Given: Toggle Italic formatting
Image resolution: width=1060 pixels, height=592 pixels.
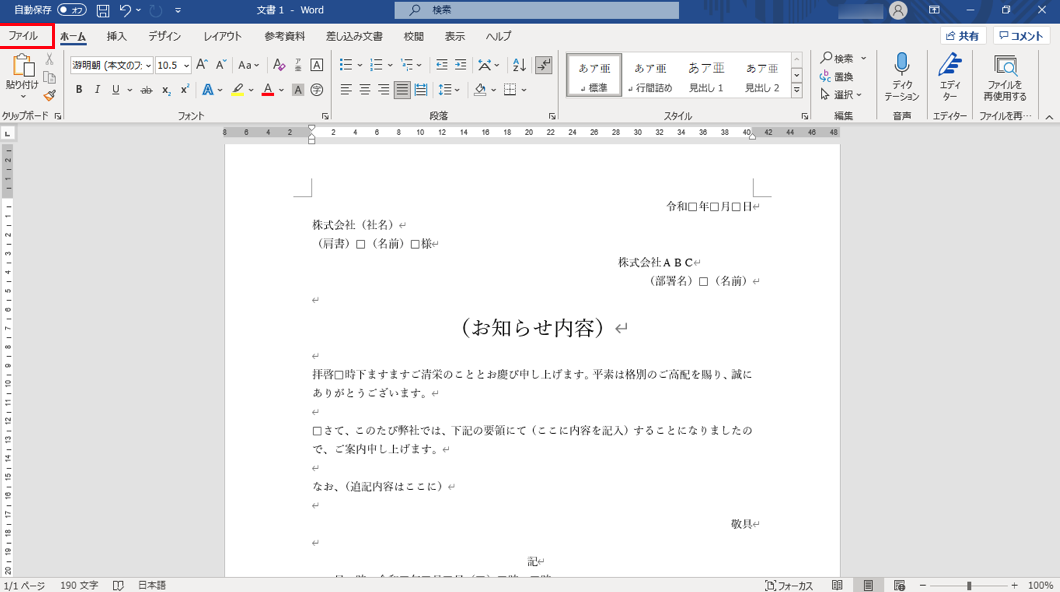Looking at the screenshot, I should pyautogui.click(x=97, y=90).
